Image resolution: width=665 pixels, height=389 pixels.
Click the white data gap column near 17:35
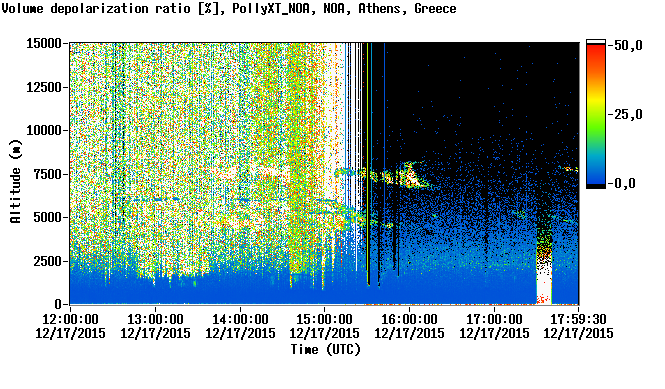[544, 284]
